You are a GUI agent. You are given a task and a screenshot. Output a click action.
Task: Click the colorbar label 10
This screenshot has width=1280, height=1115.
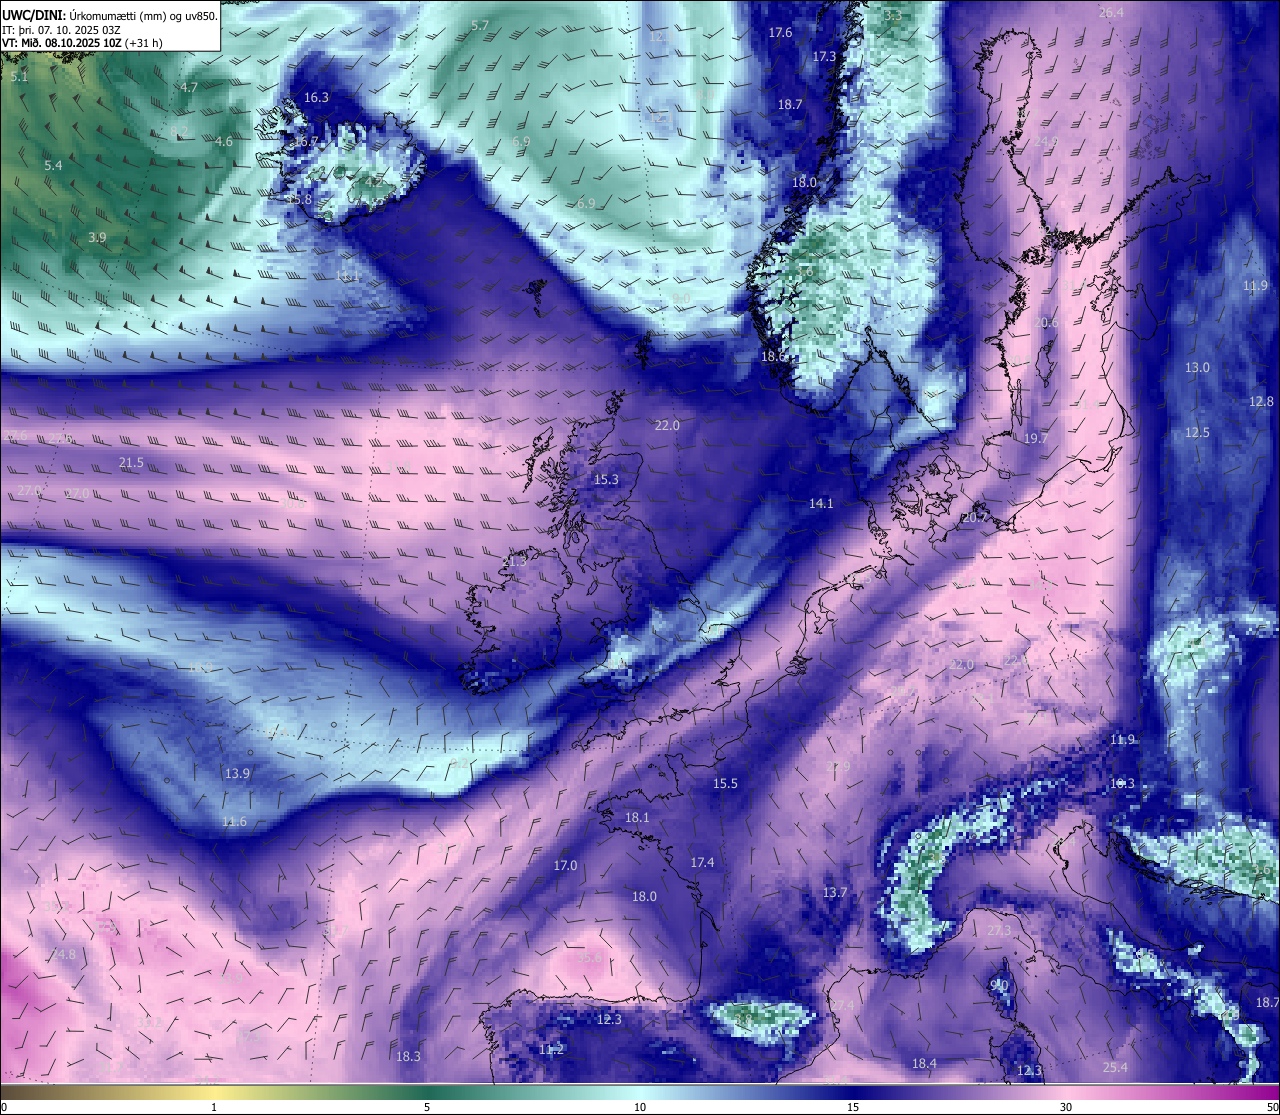pyautogui.click(x=640, y=1107)
